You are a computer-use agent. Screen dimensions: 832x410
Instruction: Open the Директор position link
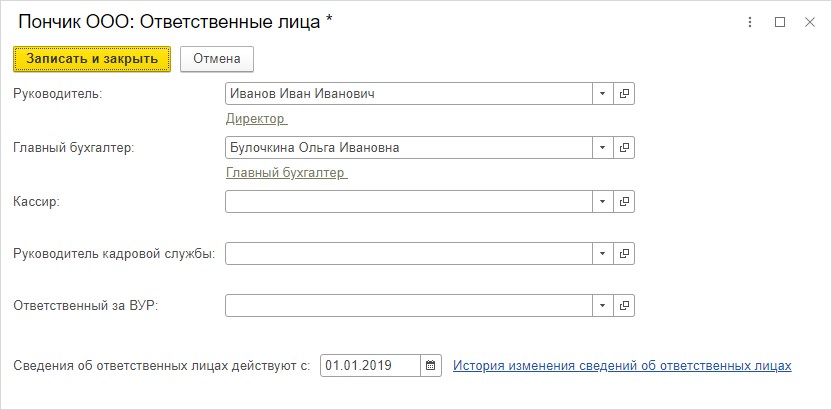coord(256,119)
